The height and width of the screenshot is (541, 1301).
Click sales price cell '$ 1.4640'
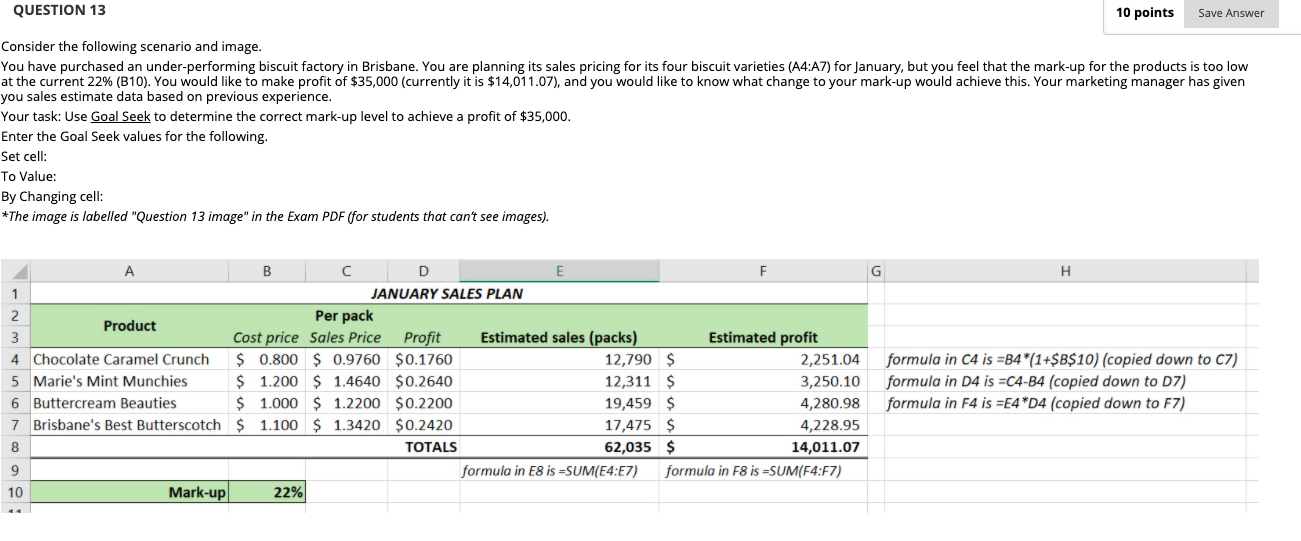coord(346,382)
